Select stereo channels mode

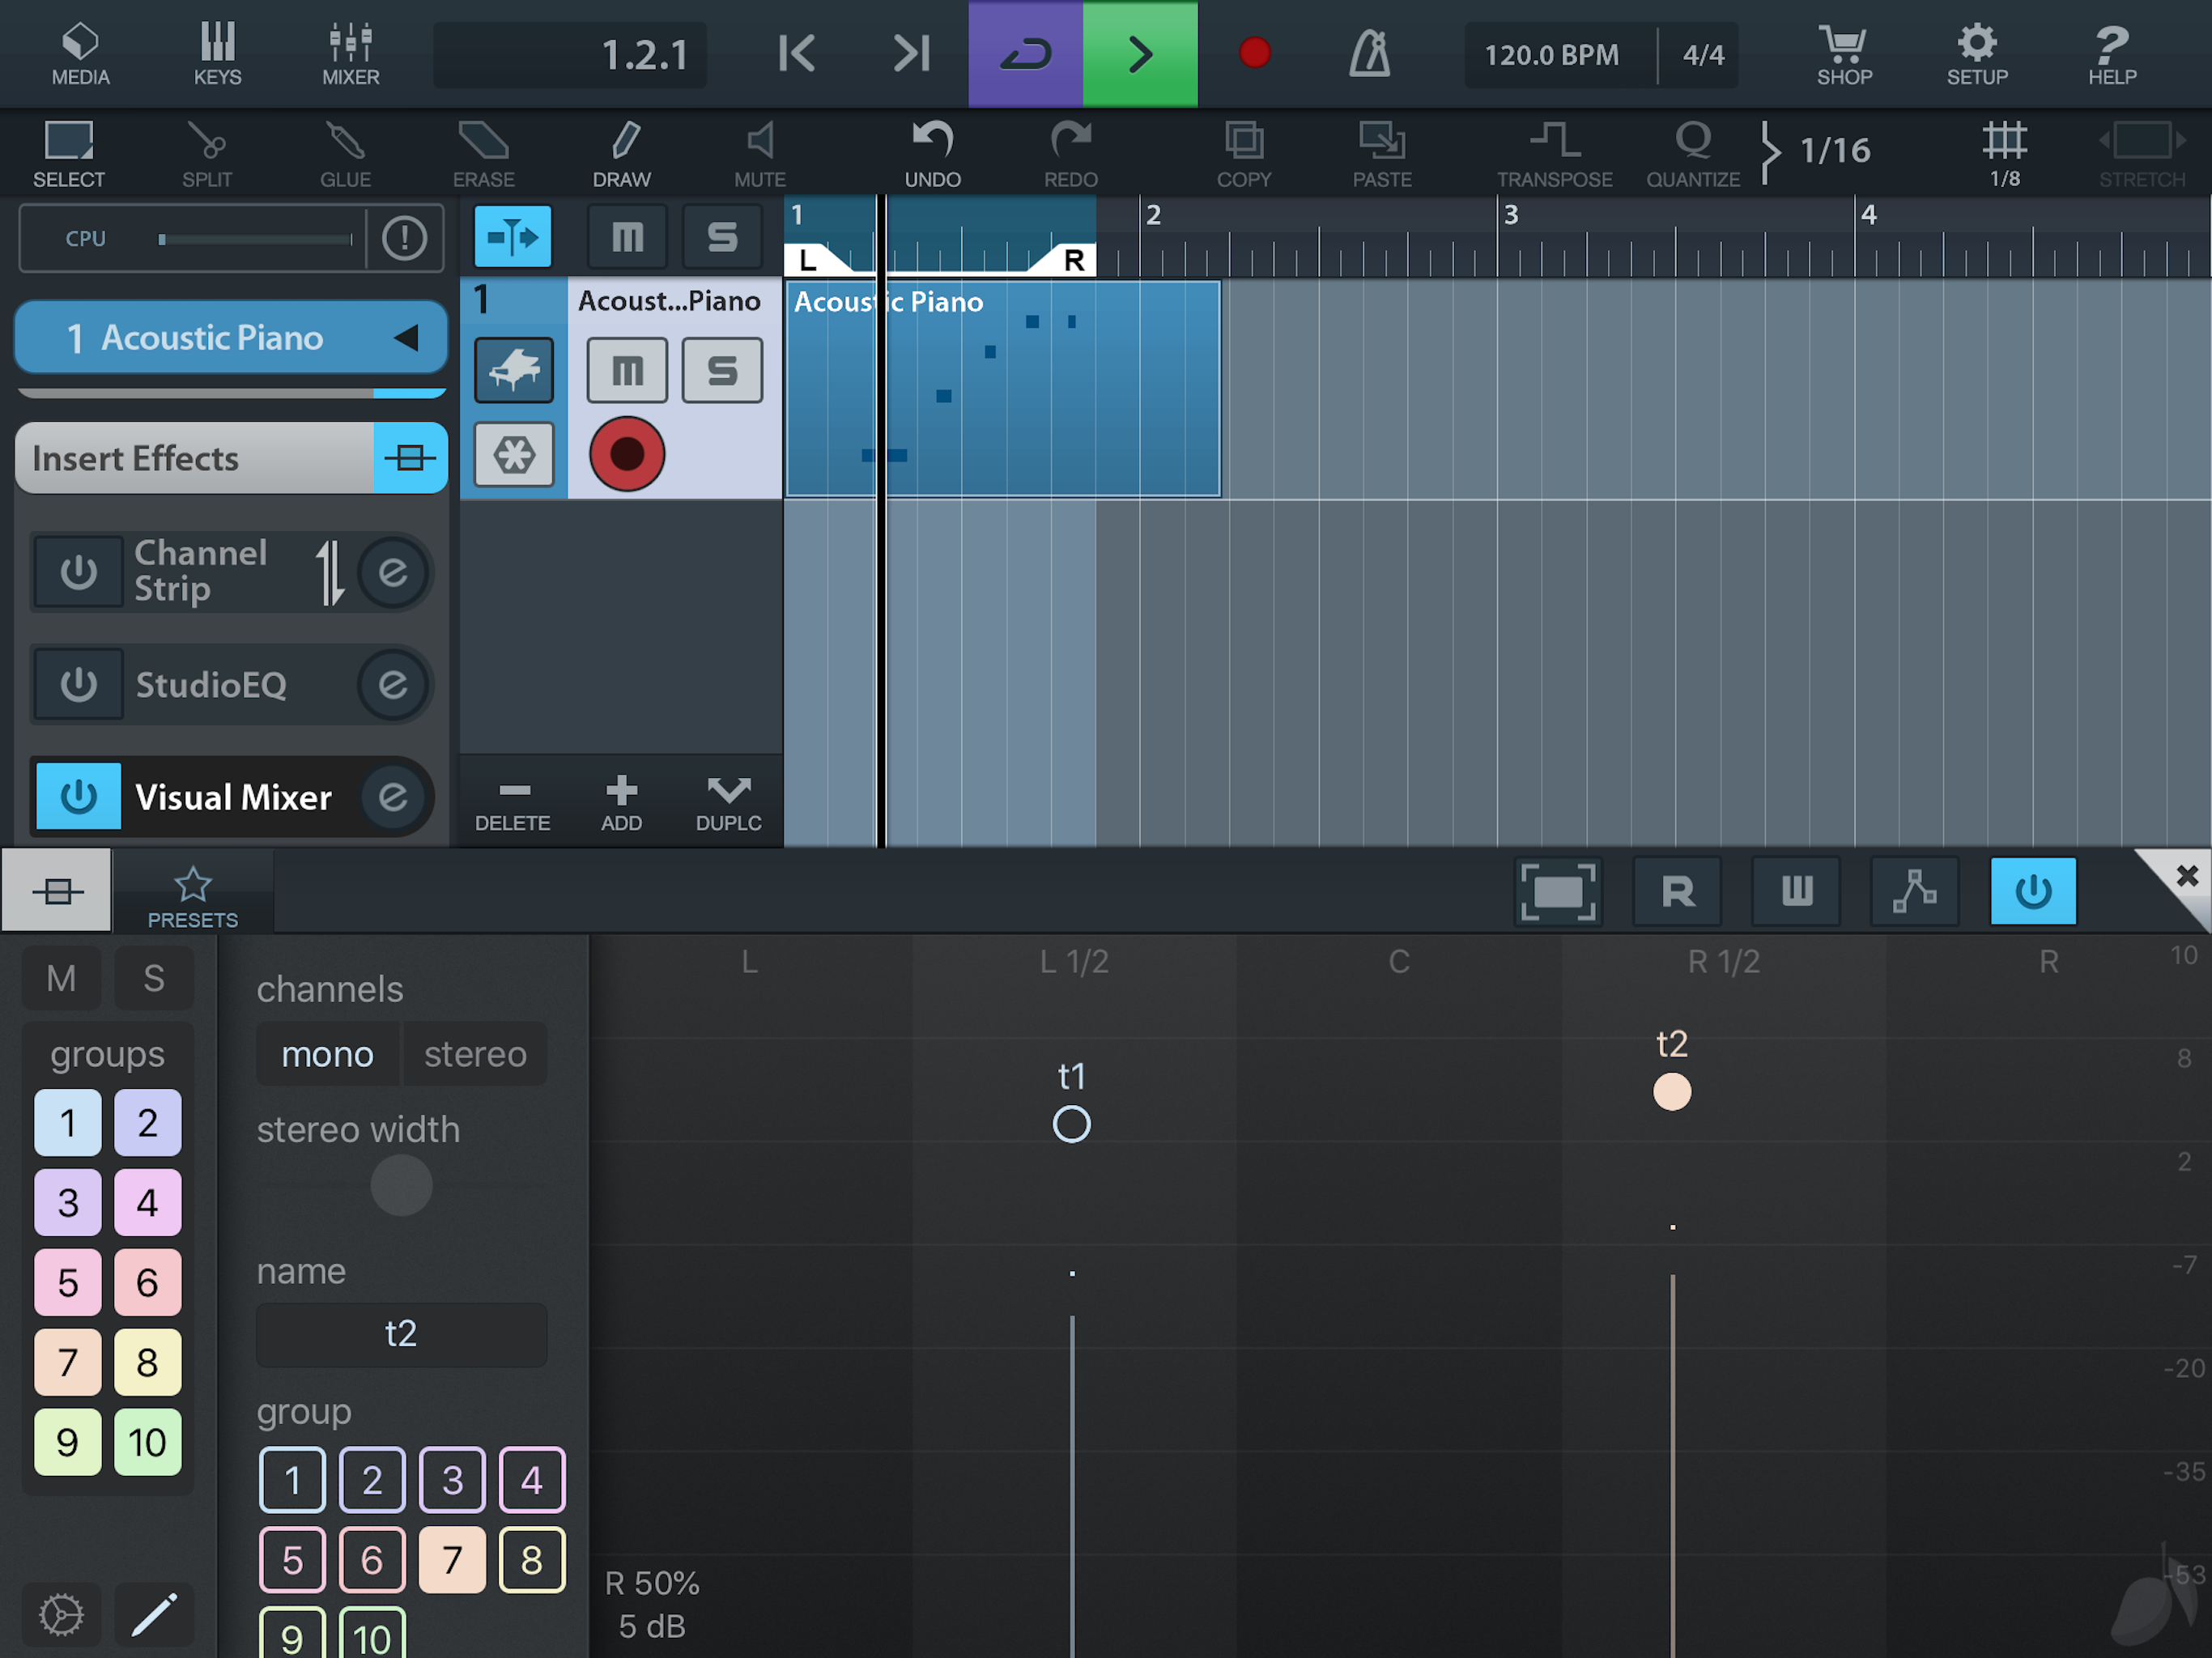475,1054
